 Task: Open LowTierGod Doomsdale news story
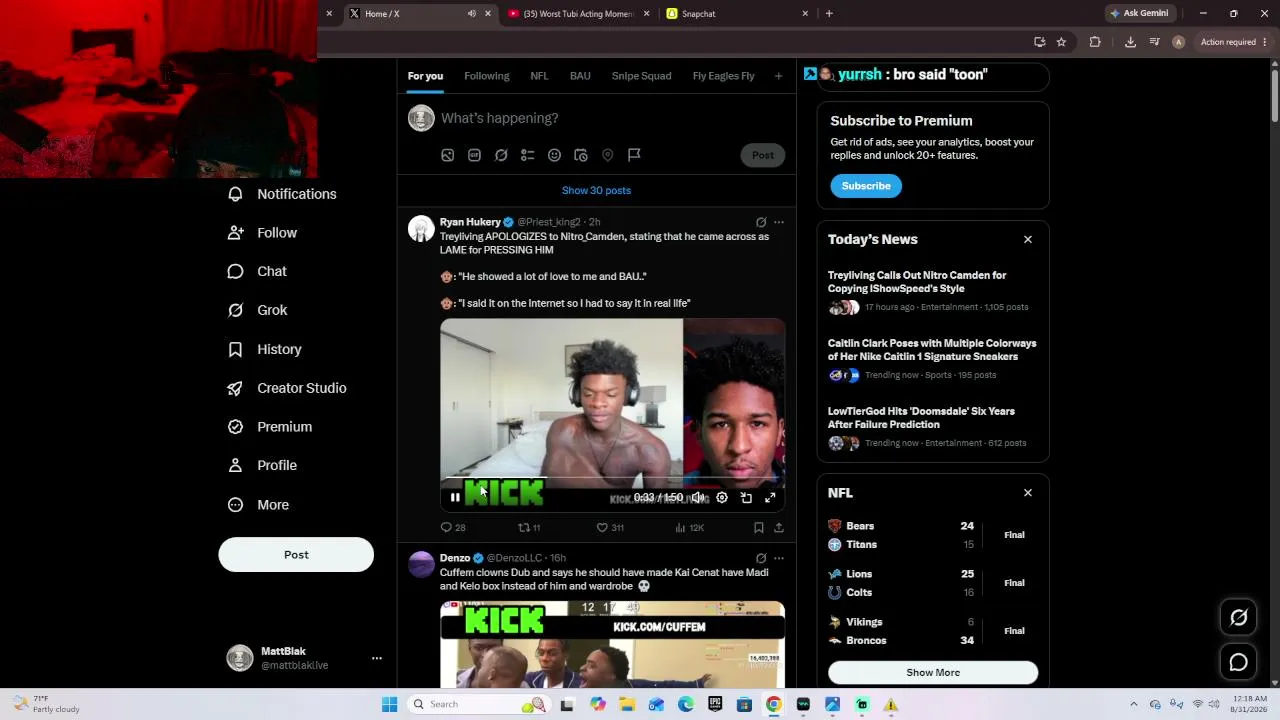tap(933, 427)
